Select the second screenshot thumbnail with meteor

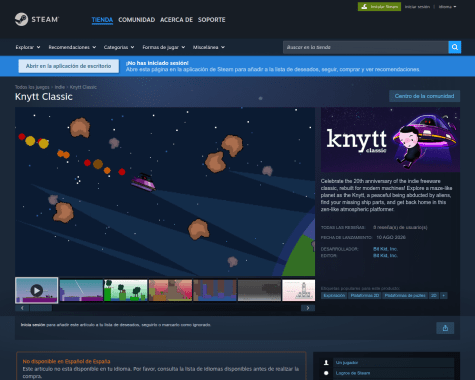(x=81, y=290)
